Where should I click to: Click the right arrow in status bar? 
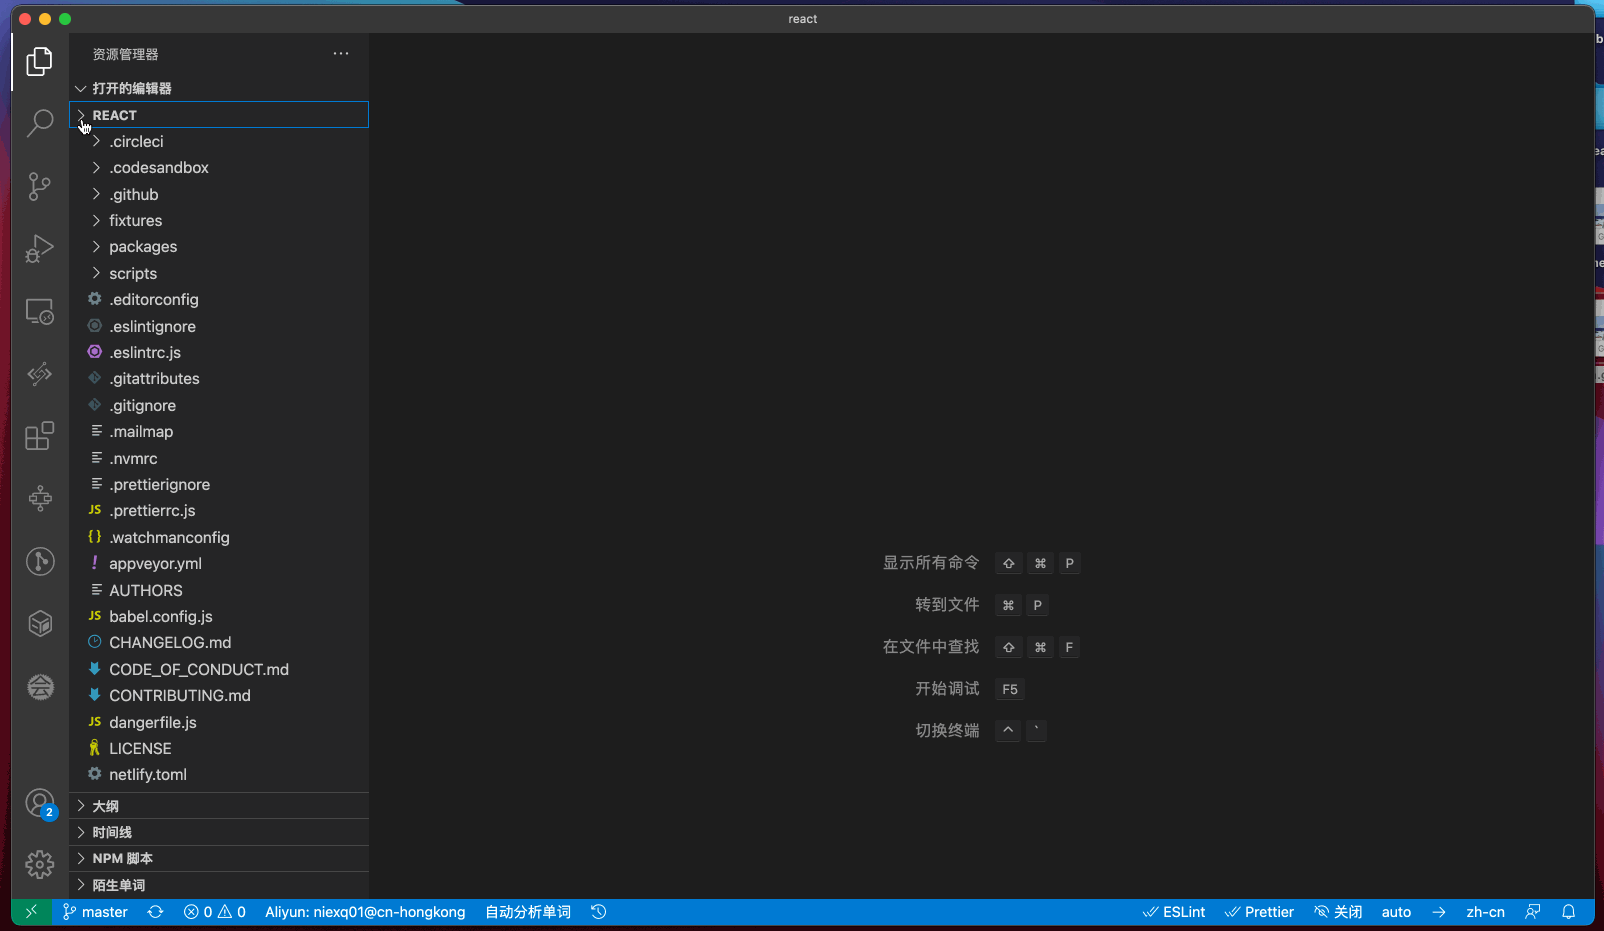pyautogui.click(x=1439, y=912)
